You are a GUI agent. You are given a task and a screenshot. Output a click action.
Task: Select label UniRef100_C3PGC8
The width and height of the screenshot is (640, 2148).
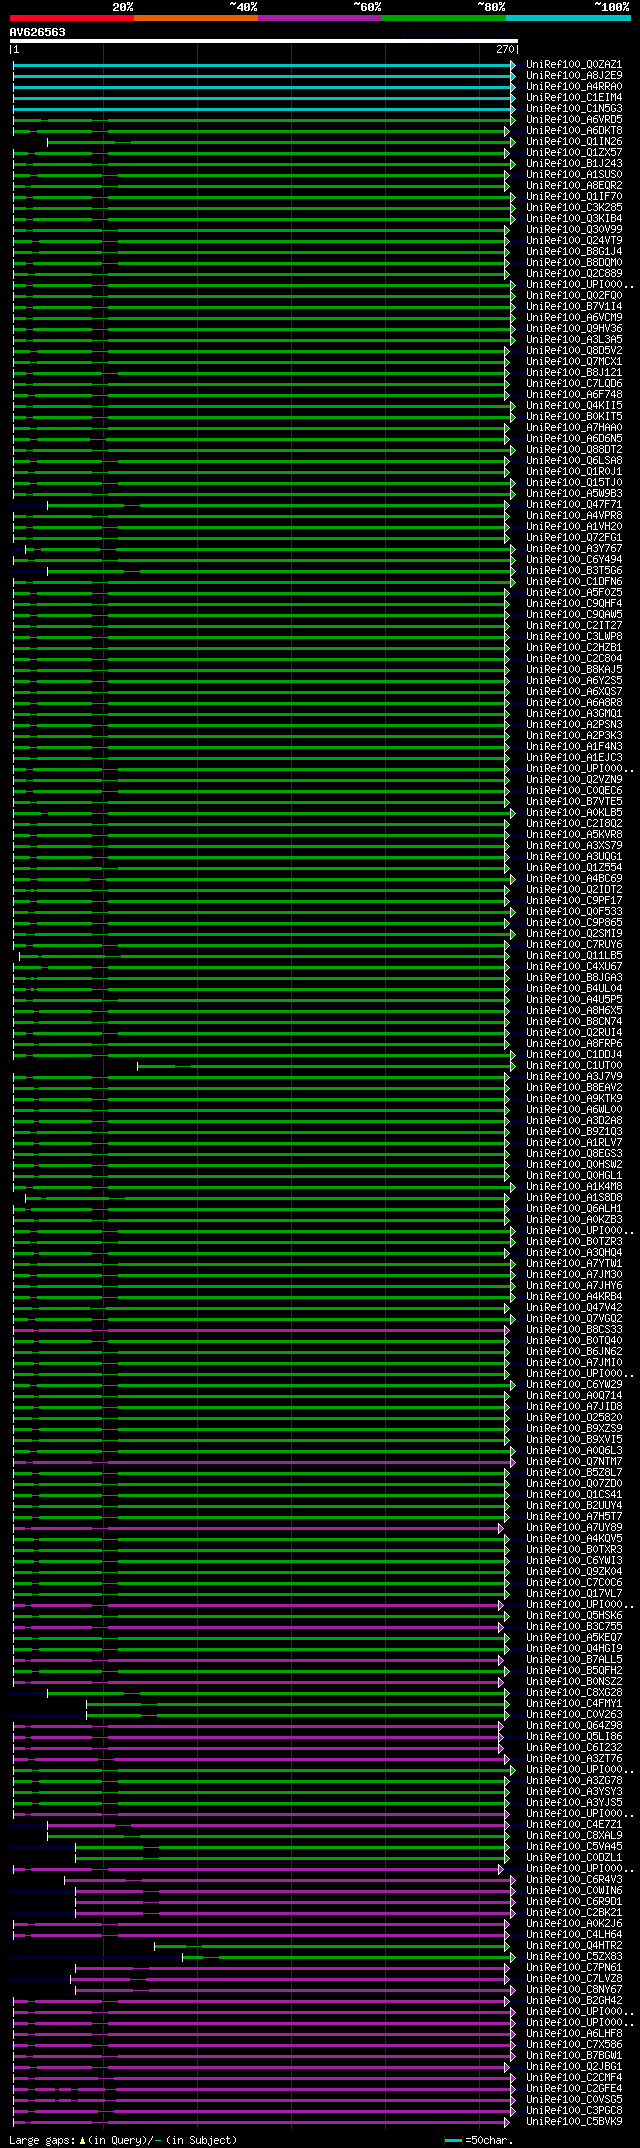pos(574,2110)
